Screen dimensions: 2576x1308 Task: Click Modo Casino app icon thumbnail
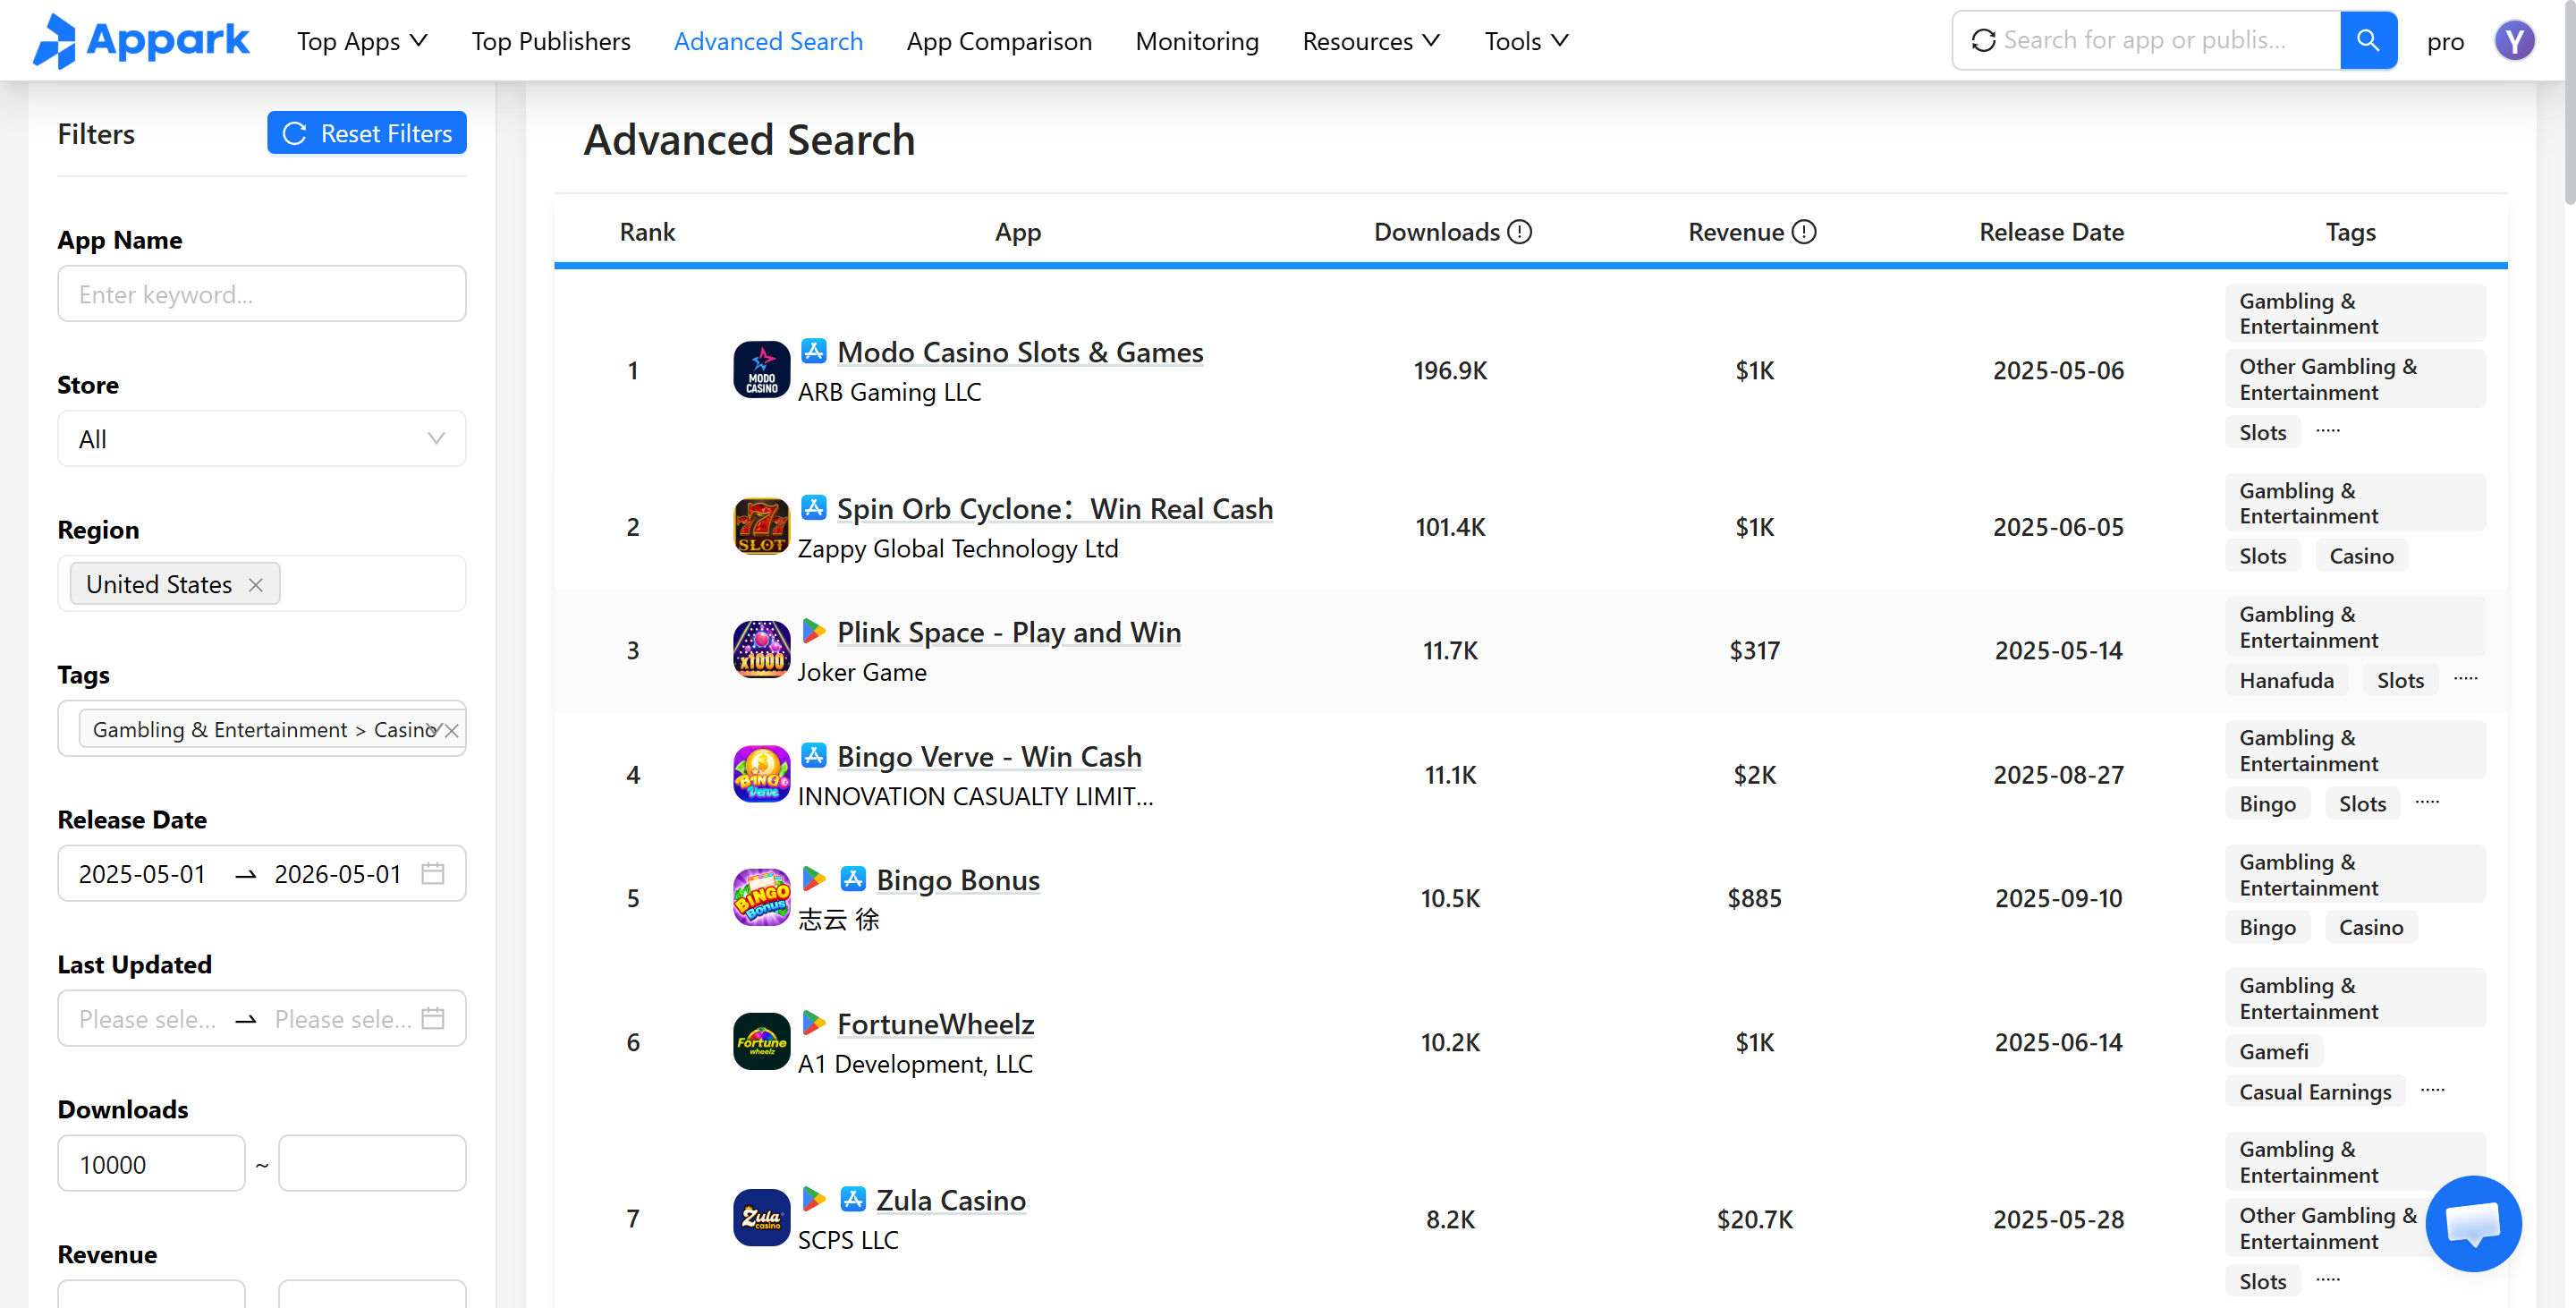click(x=761, y=370)
